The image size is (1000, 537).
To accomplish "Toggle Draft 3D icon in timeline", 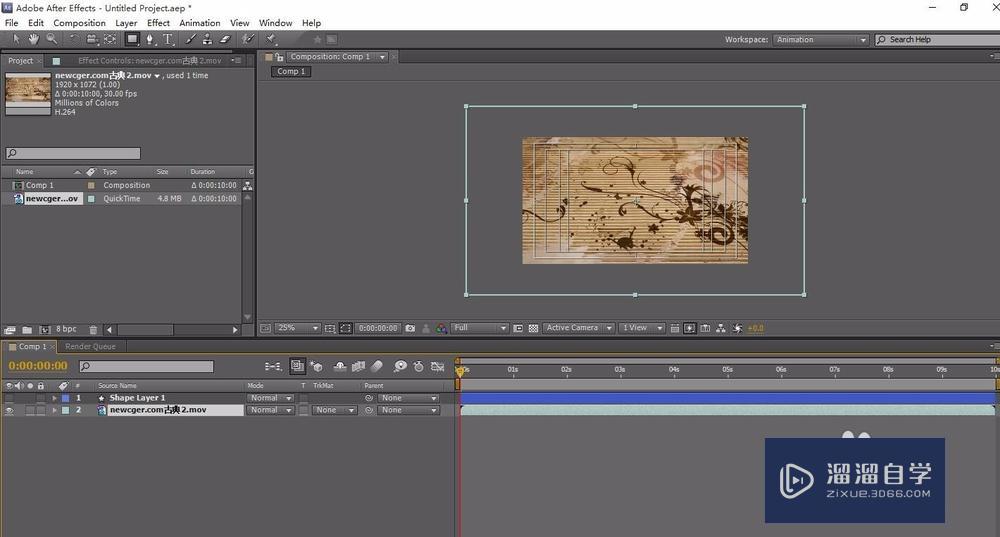I will point(316,366).
